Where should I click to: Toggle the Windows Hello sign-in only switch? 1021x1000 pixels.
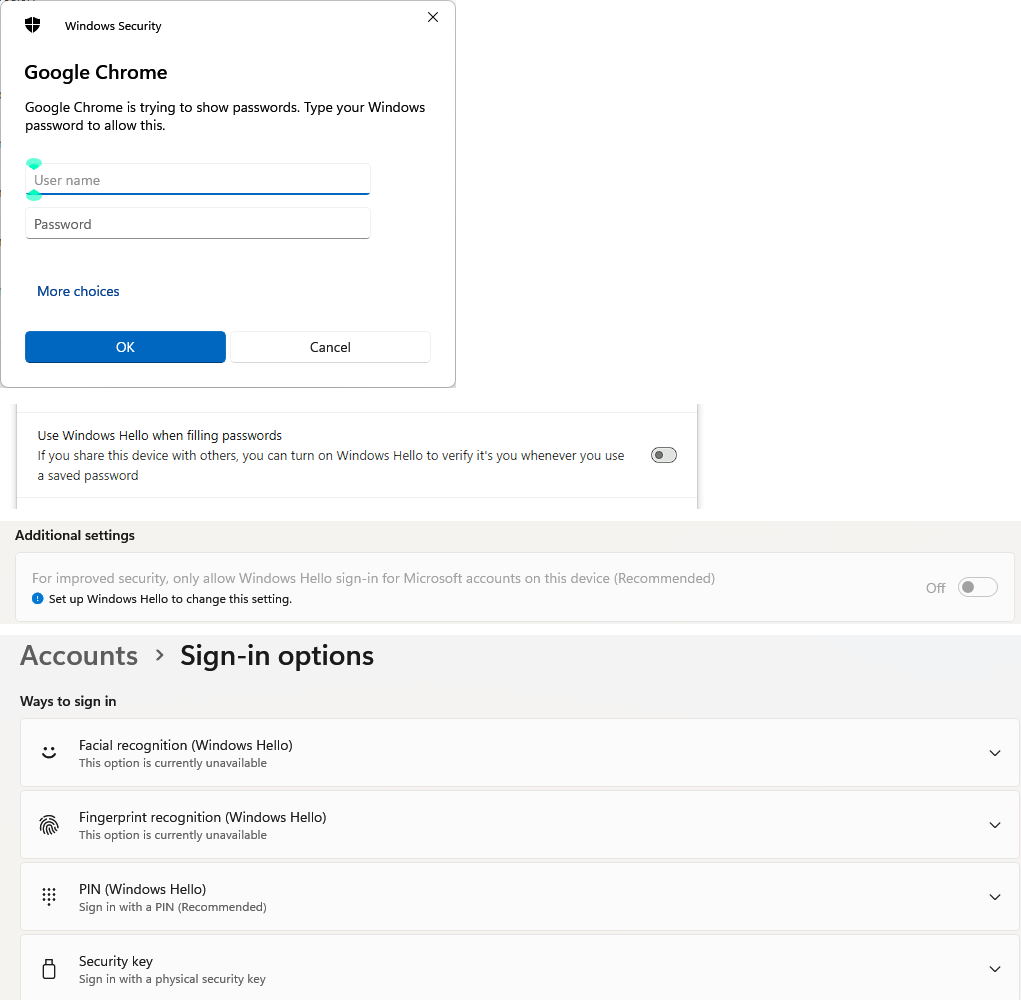(x=977, y=587)
